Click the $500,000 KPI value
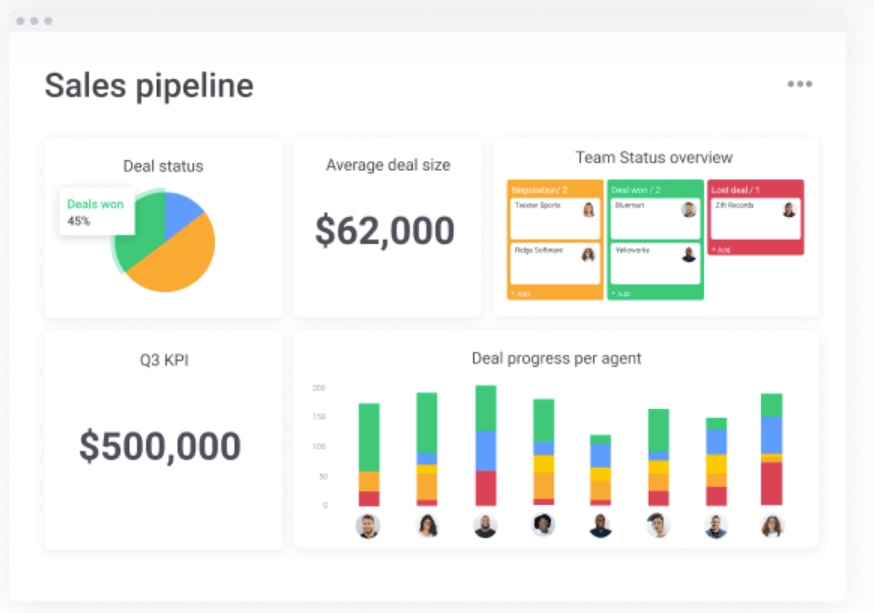Viewport: 874px width, 613px height. [x=160, y=446]
